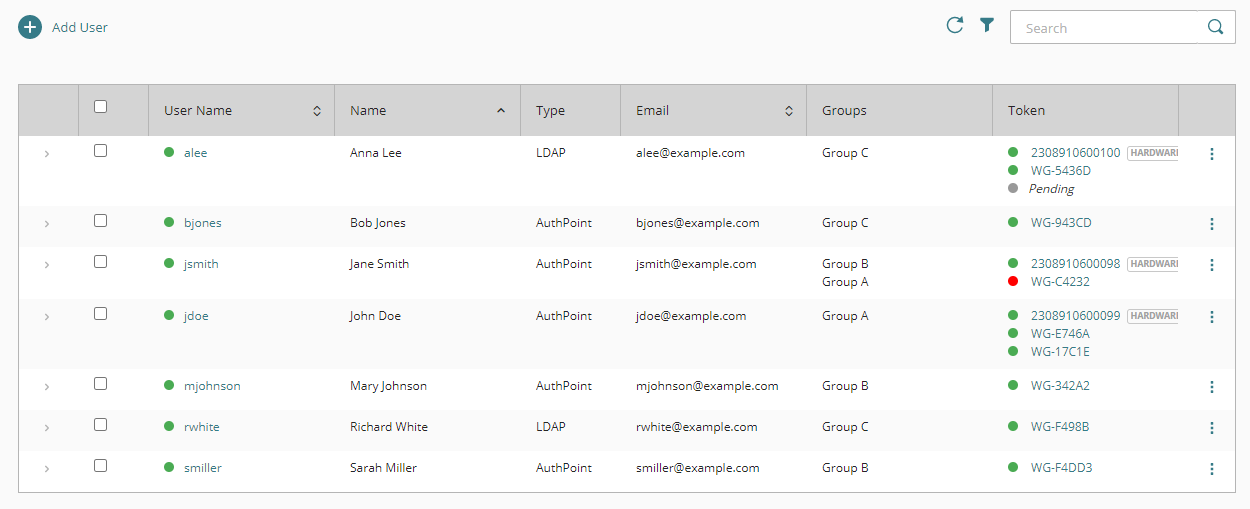Click in the Search input field
The height and width of the screenshot is (509, 1250).
point(1102,28)
